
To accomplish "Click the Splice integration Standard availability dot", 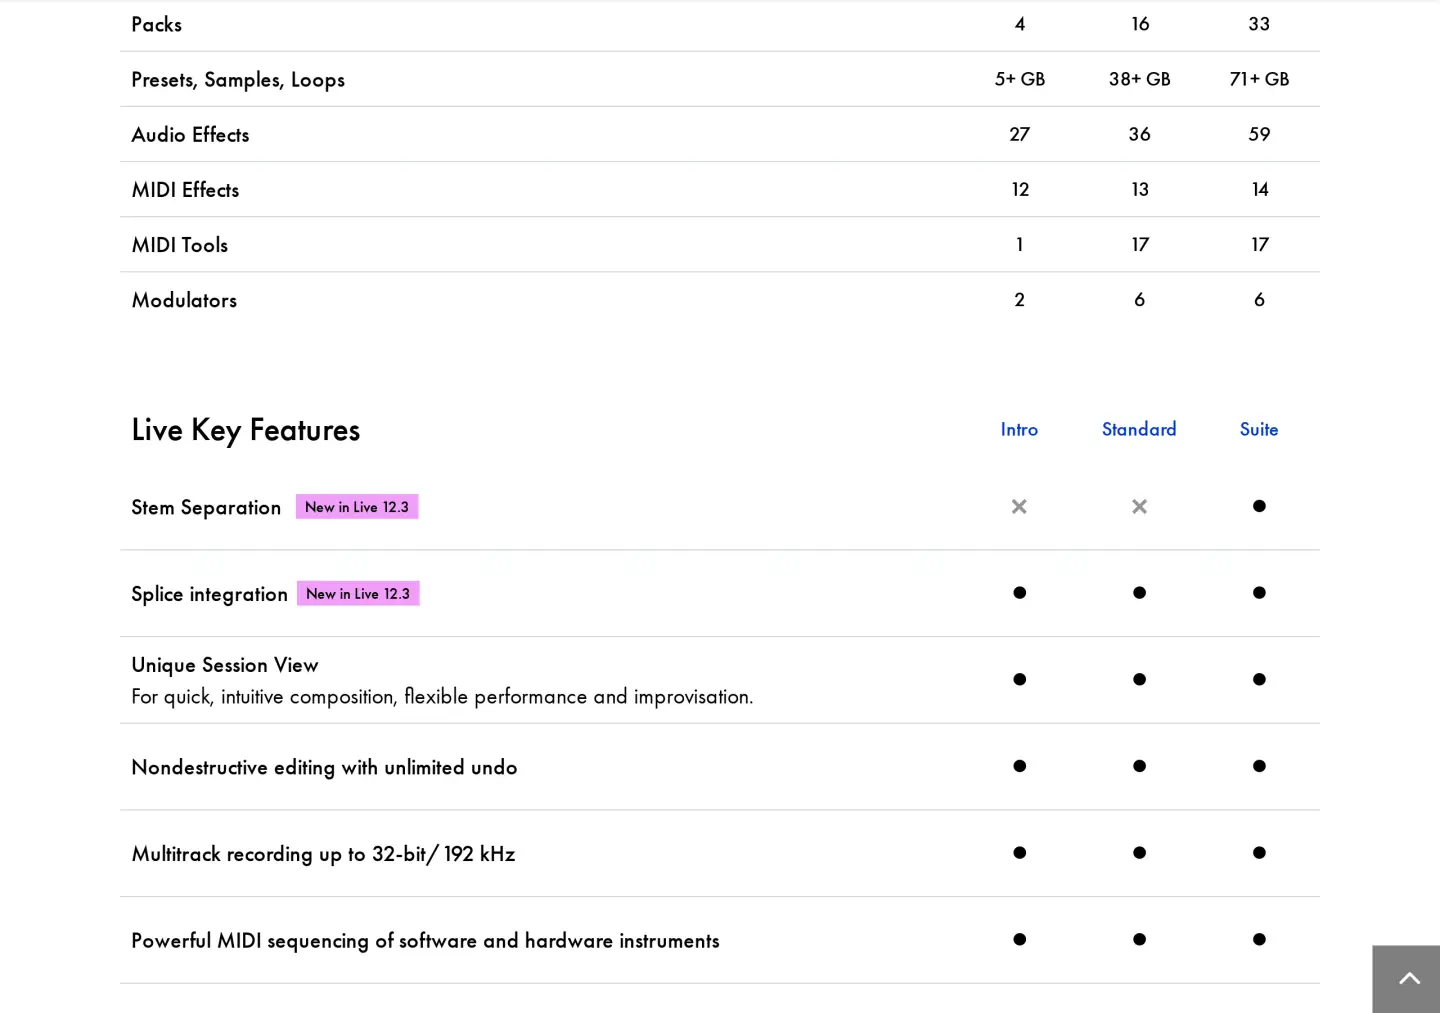I will click(1139, 593).
